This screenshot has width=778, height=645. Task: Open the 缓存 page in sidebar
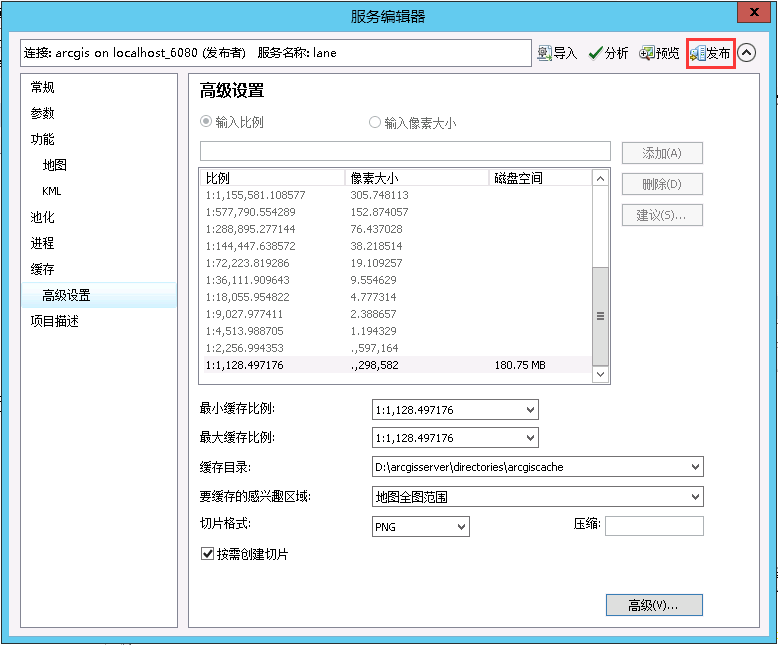[x=43, y=269]
